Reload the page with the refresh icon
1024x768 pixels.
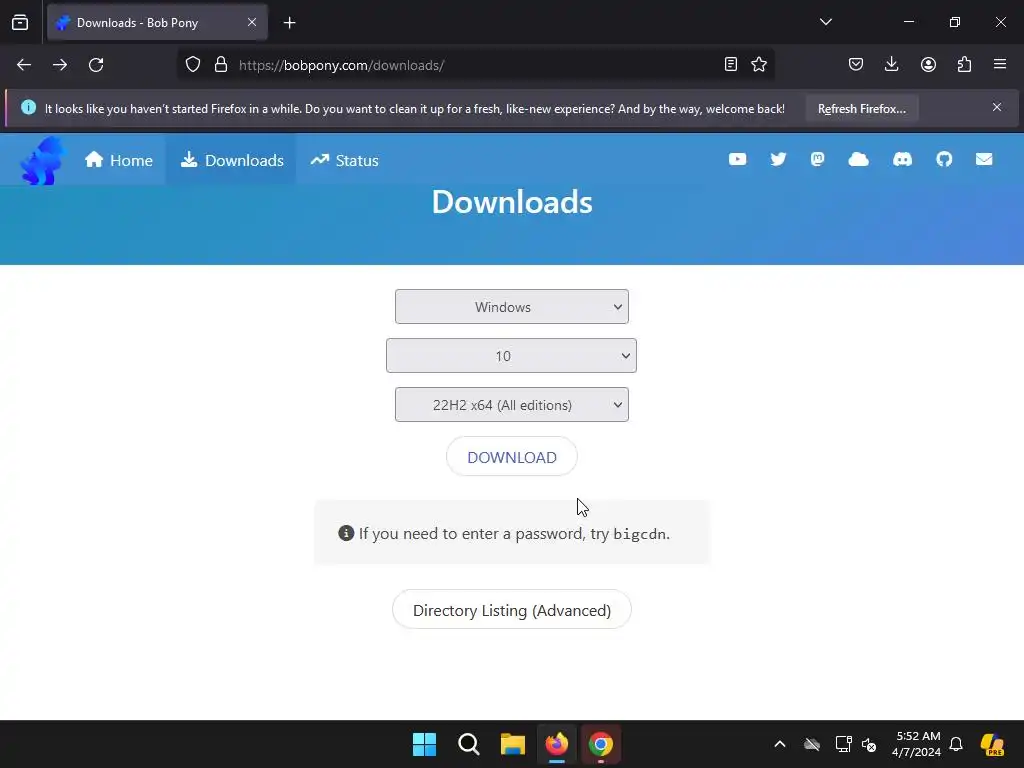coord(96,65)
